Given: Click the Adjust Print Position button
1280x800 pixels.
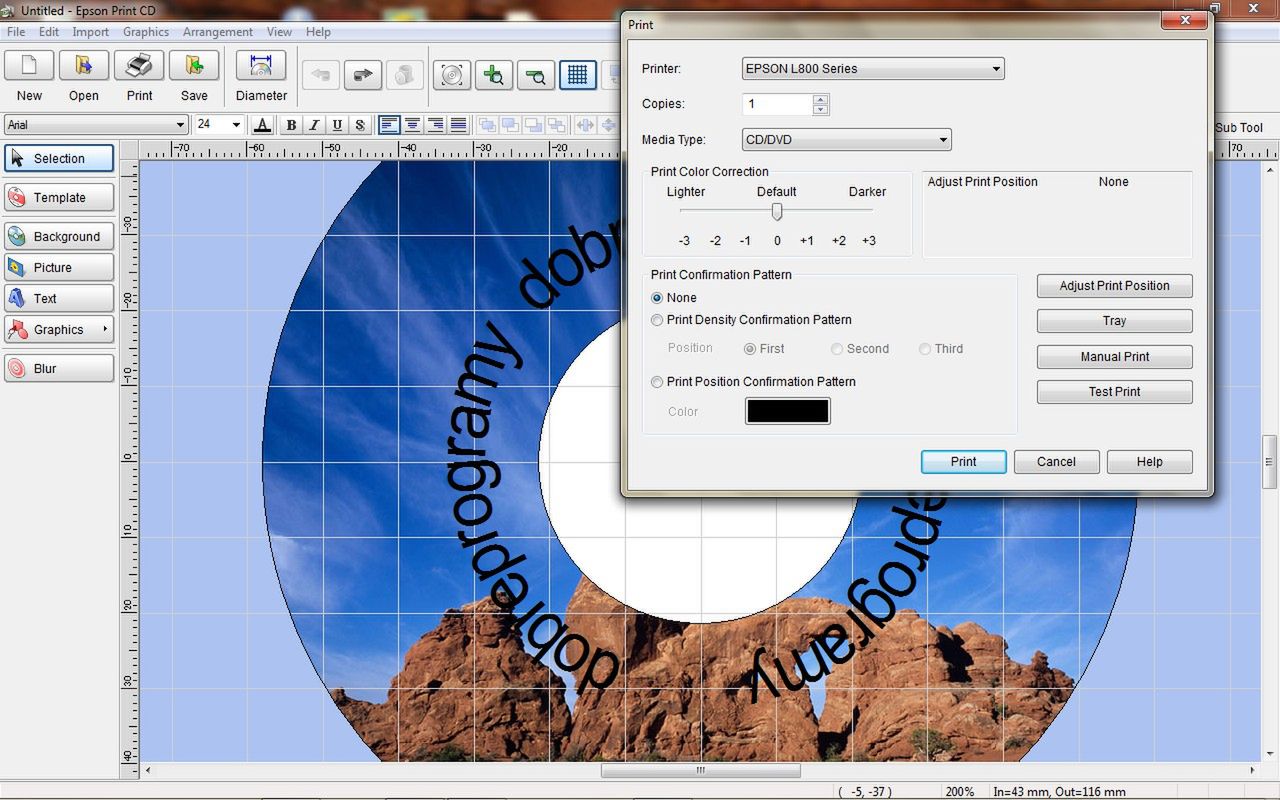Looking at the screenshot, I should click(1114, 286).
